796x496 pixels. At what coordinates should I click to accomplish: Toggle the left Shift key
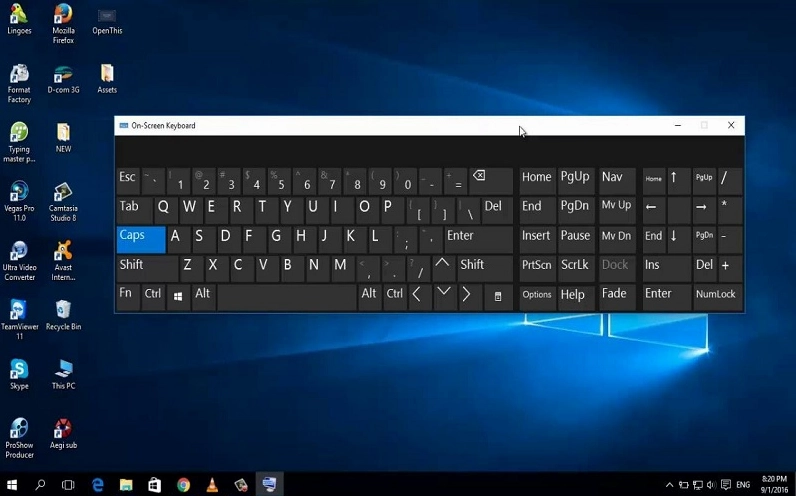[147, 268]
